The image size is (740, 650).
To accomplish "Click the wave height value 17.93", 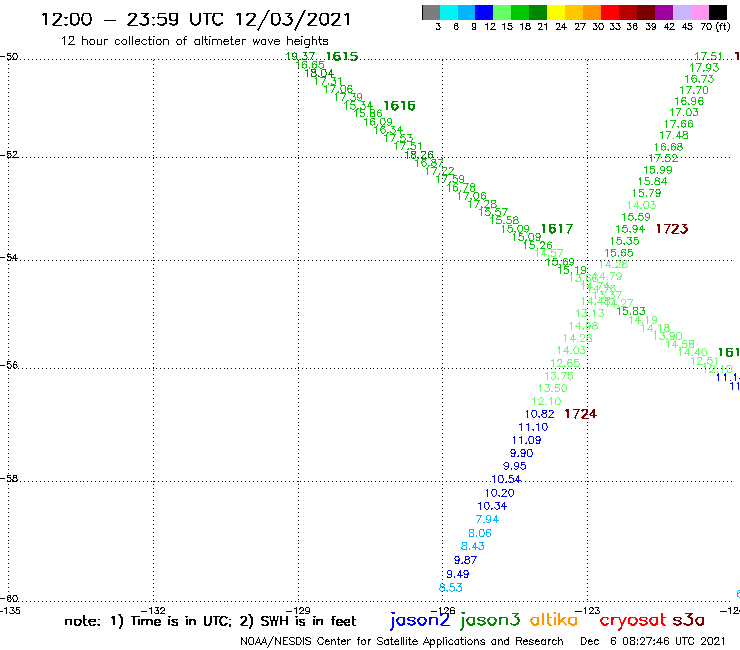I will click(x=704, y=68).
